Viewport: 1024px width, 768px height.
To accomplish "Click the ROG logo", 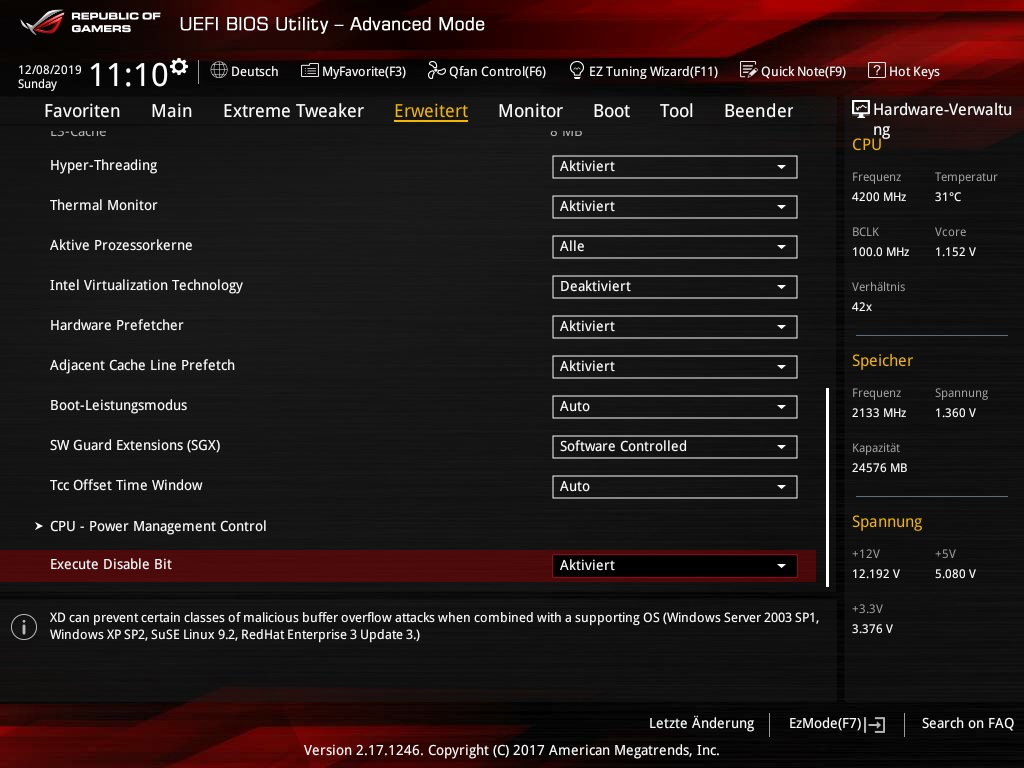I will point(42,22).
